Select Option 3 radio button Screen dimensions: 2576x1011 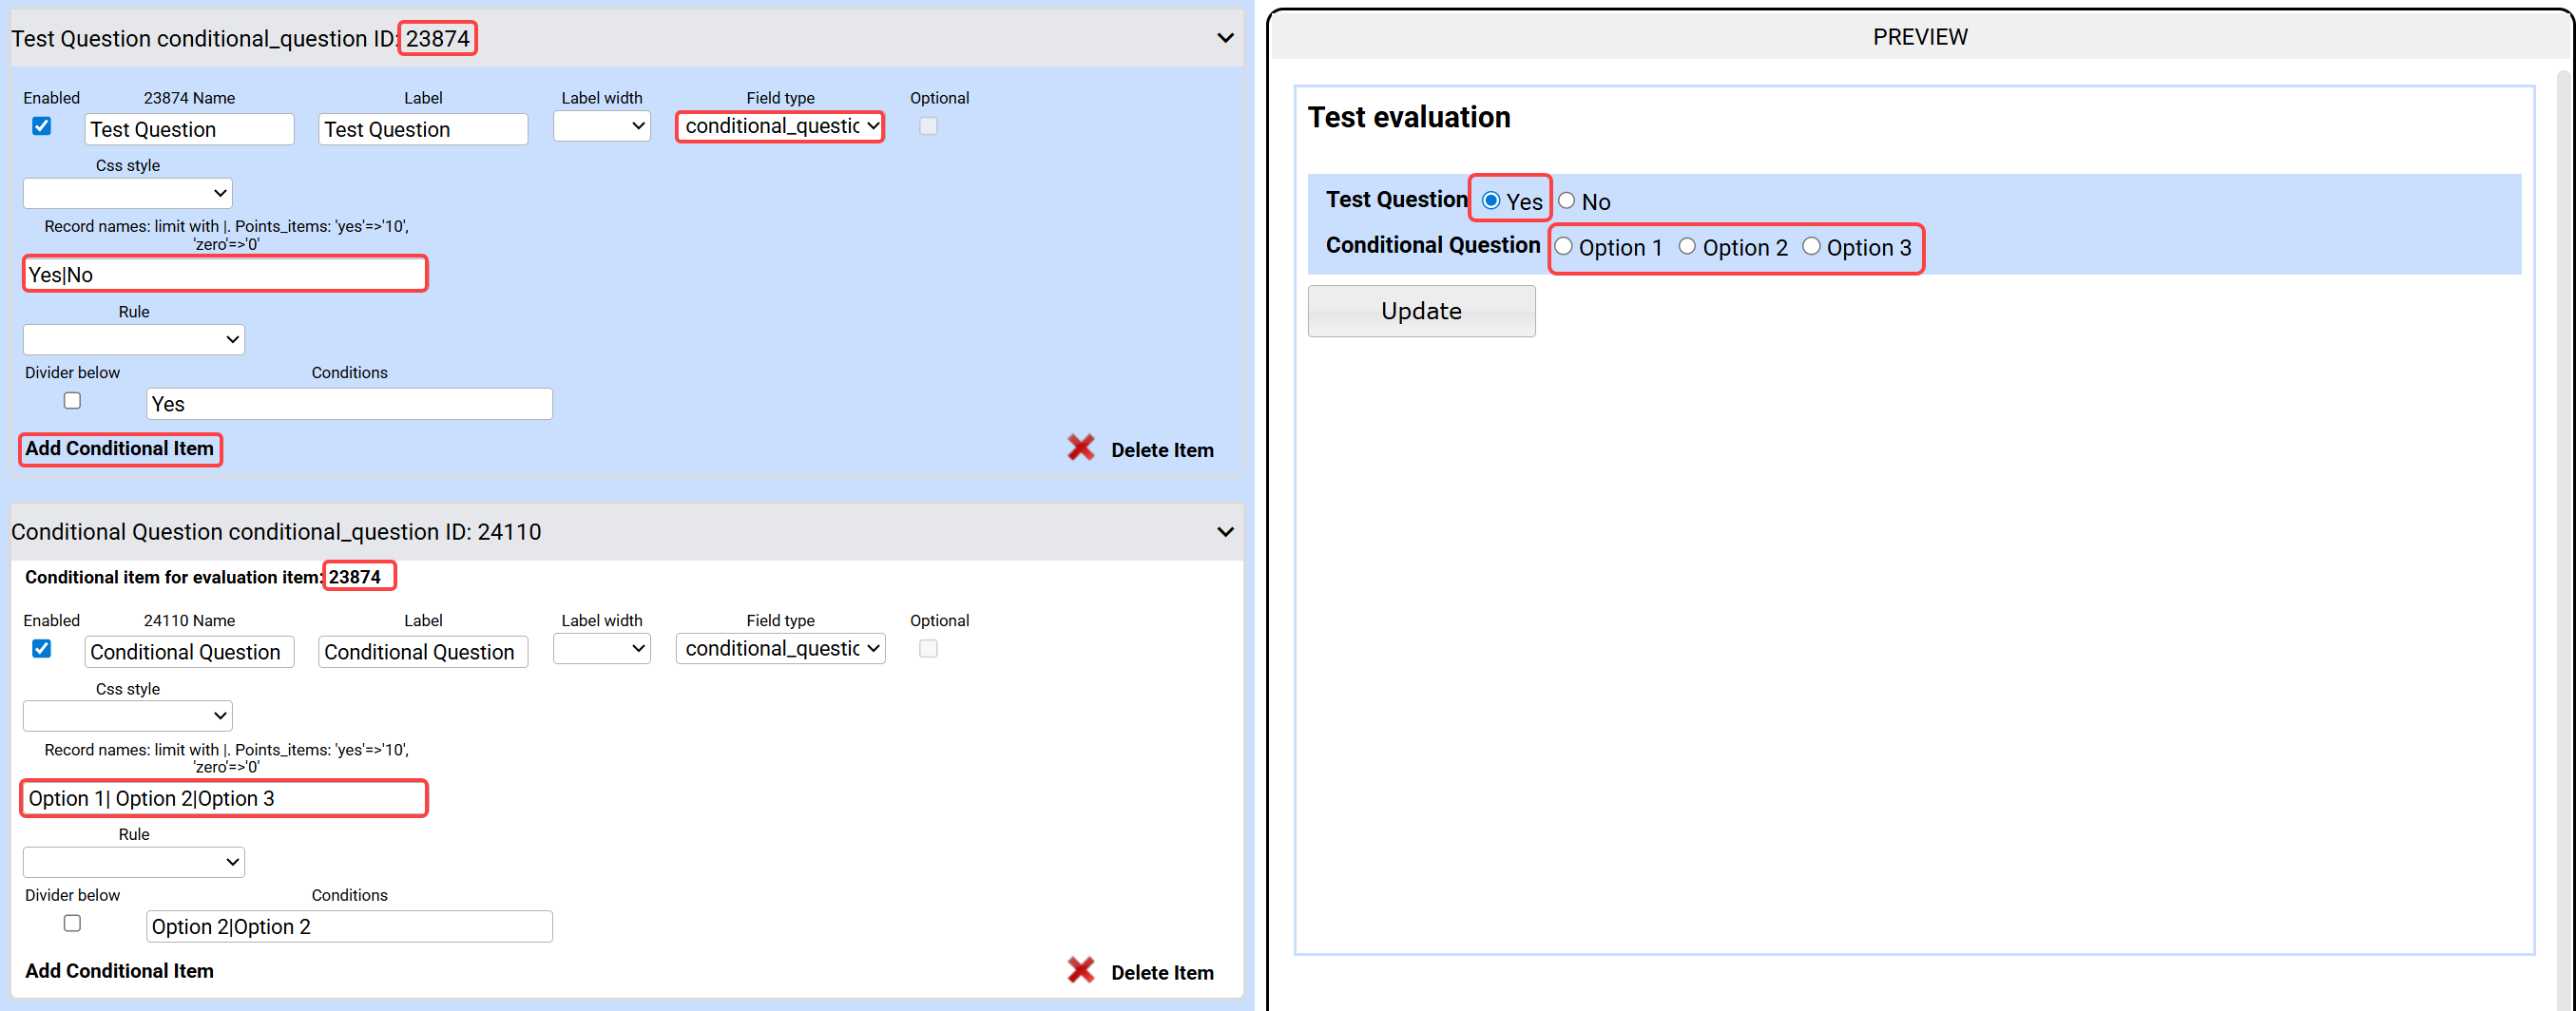tap(1811, 247)
